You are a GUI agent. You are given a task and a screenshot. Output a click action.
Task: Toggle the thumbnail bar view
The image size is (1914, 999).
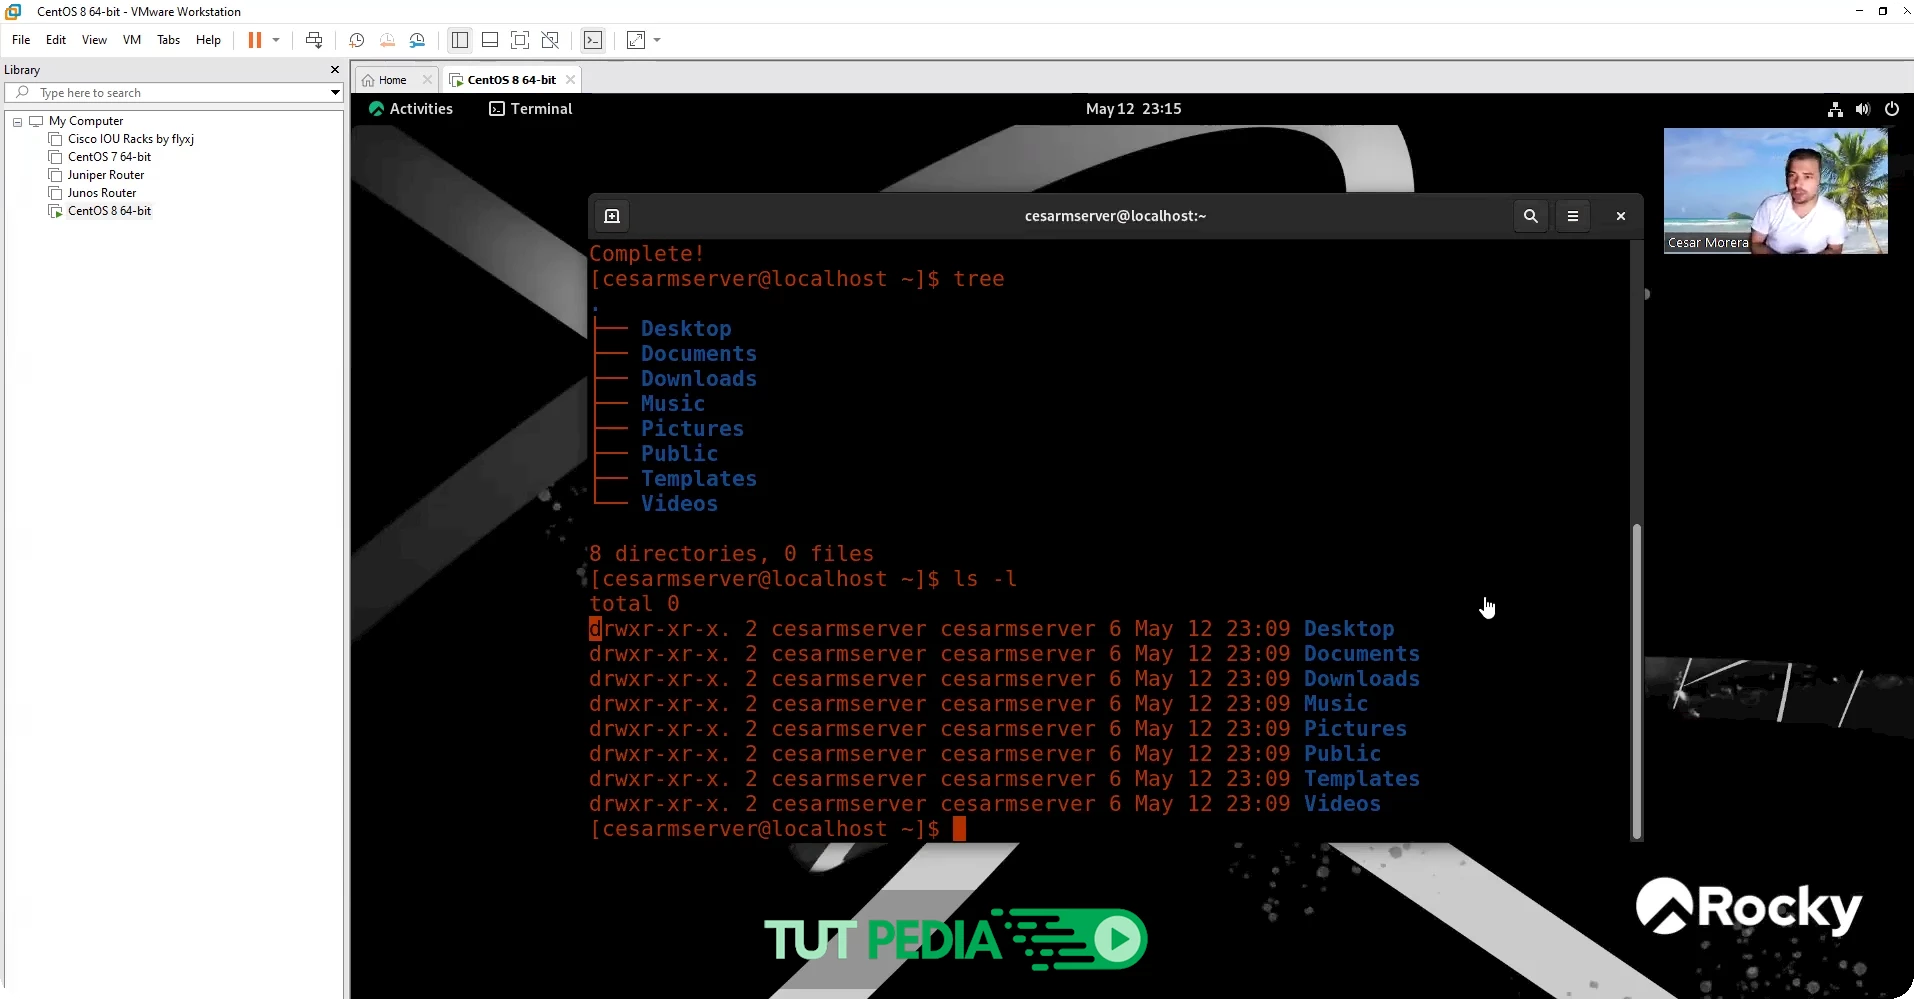(x=490, y=40)
